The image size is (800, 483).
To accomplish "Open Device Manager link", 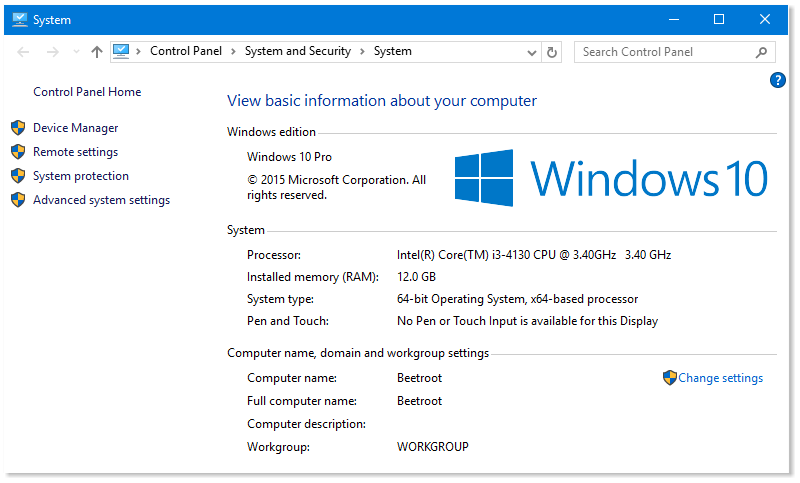I will [x=76, y=128].
